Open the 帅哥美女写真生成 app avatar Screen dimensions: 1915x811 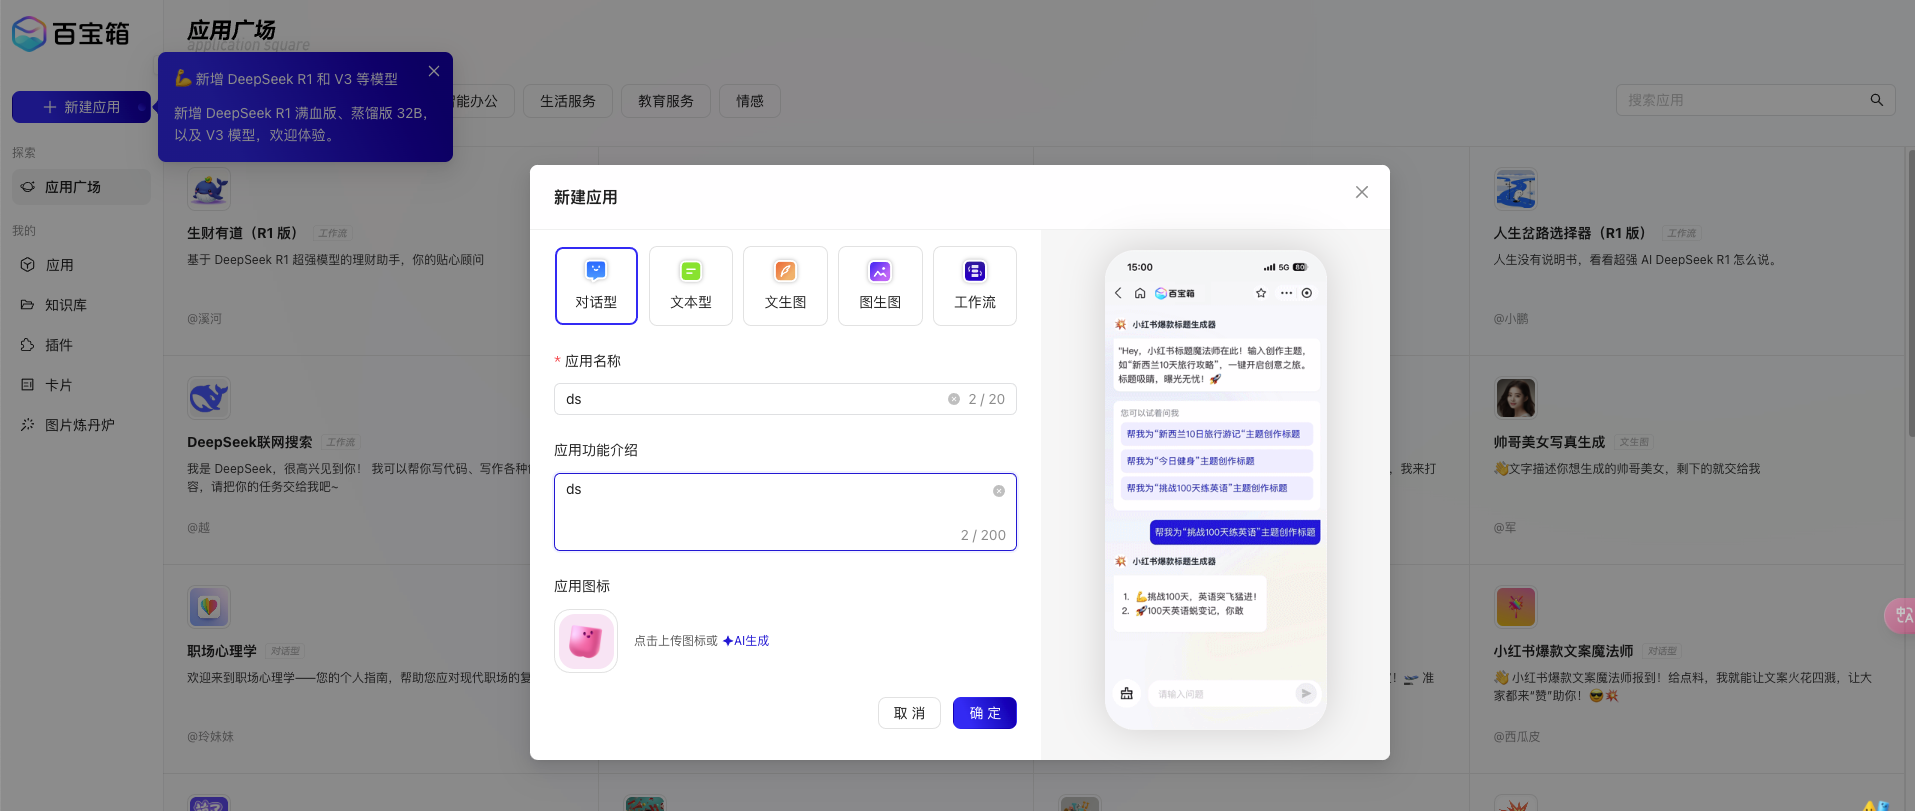point(1516,398)
